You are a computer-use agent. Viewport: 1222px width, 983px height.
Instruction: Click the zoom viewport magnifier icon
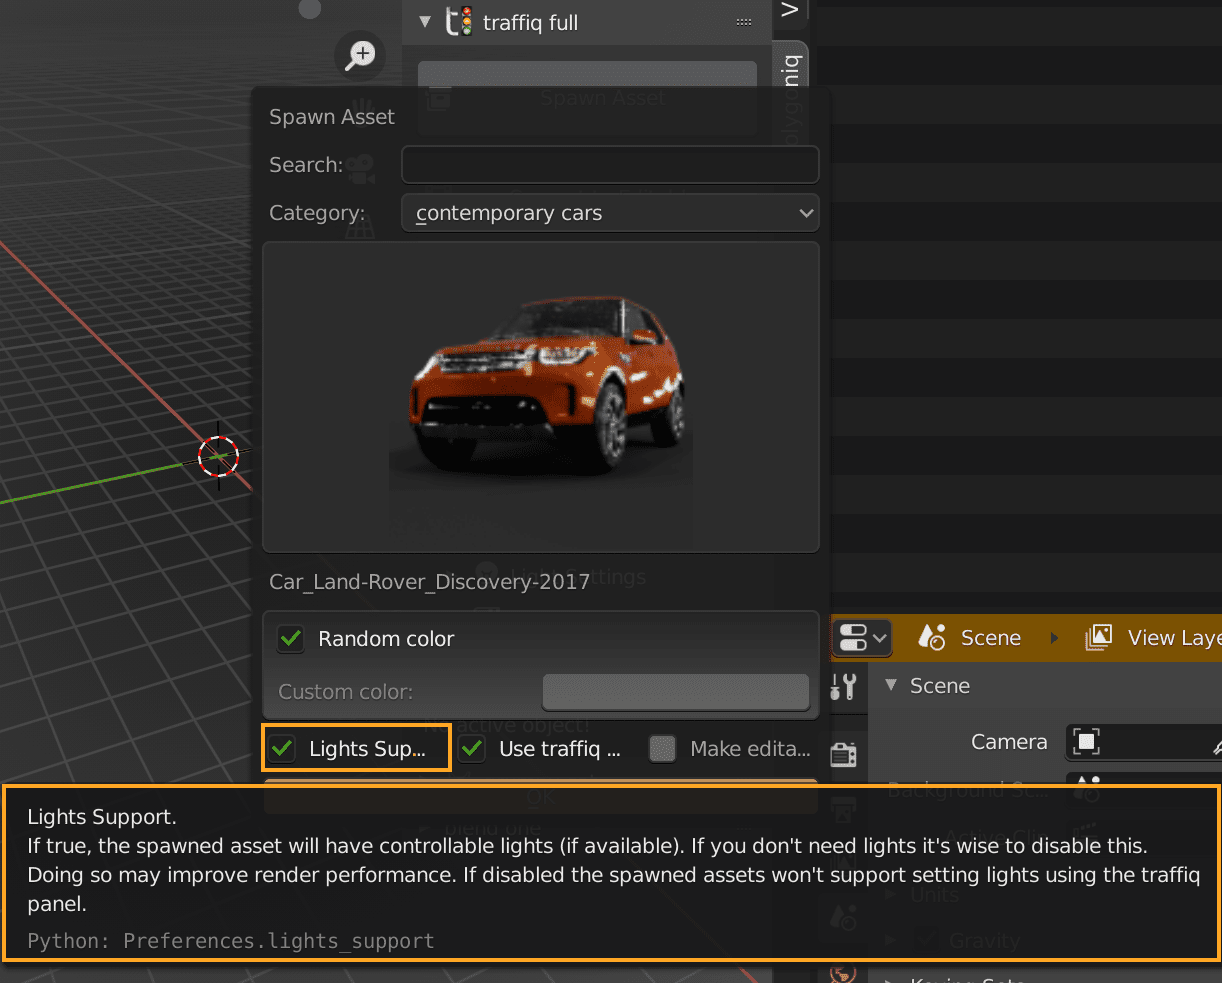point(360,55)
